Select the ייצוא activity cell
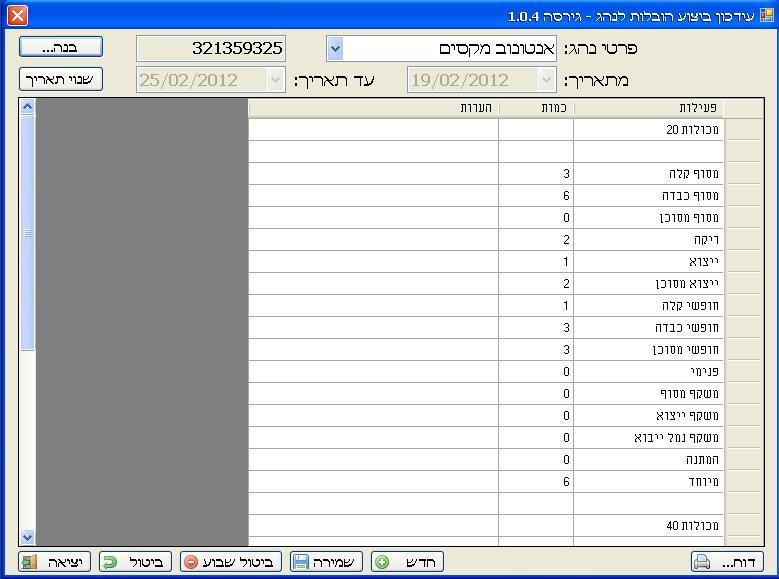 (648, 262)
